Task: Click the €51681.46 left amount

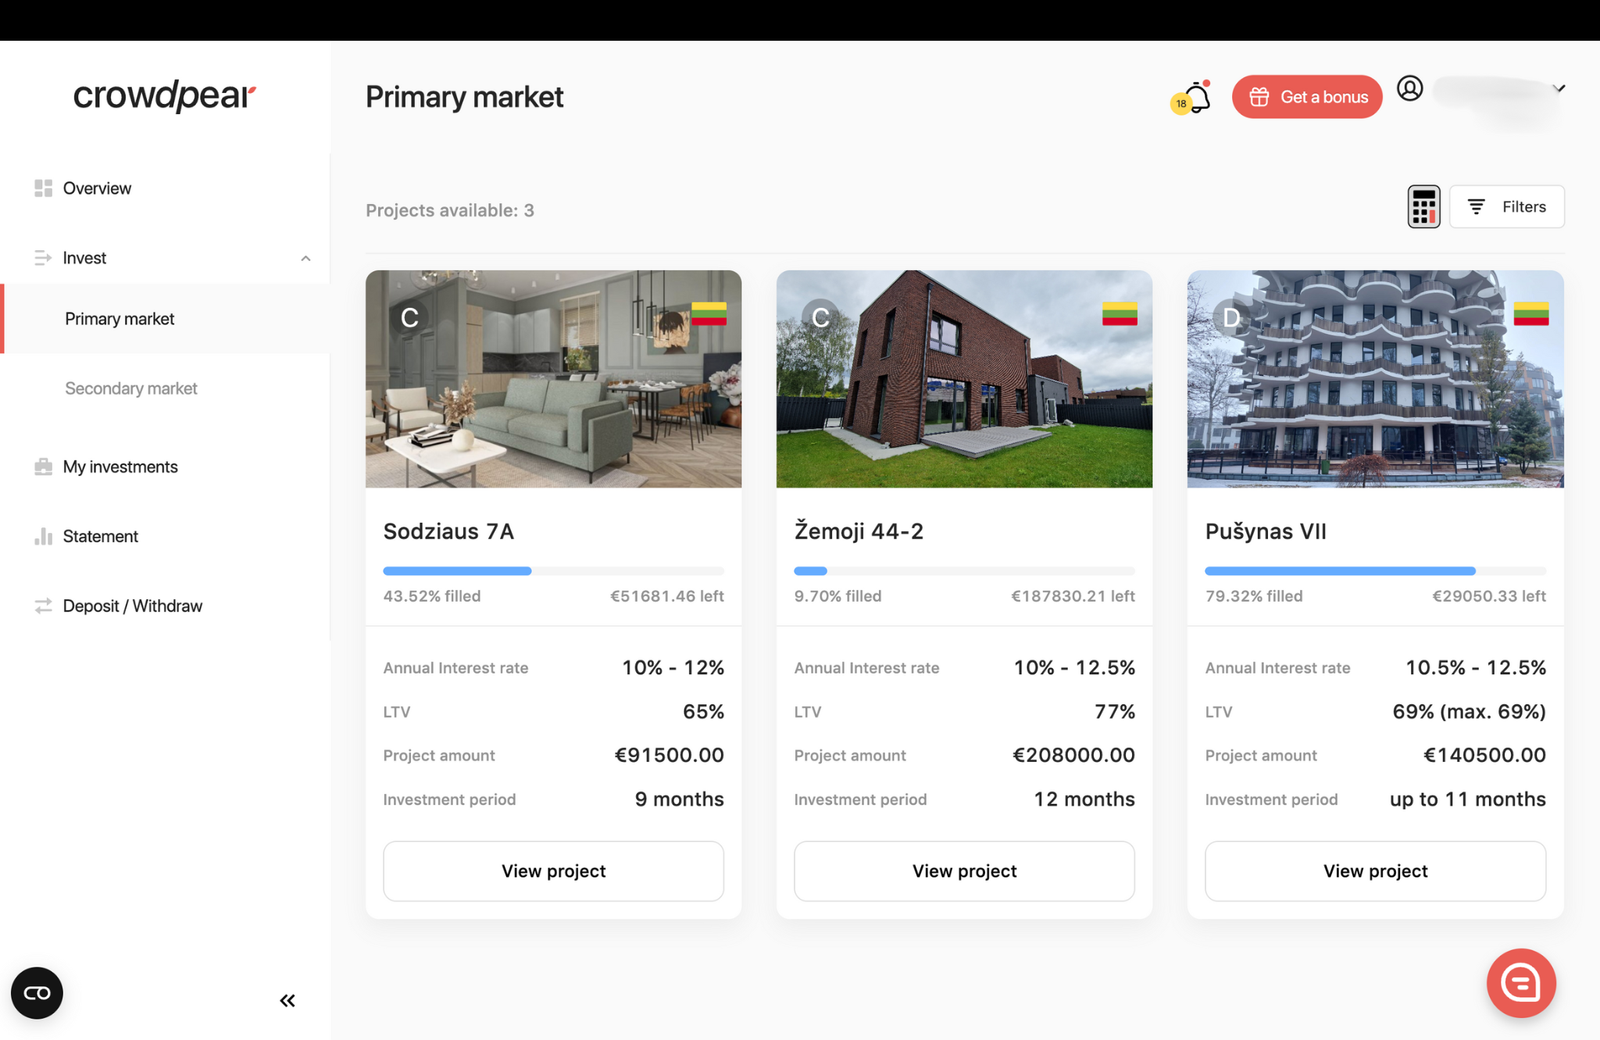Action: 667,596
